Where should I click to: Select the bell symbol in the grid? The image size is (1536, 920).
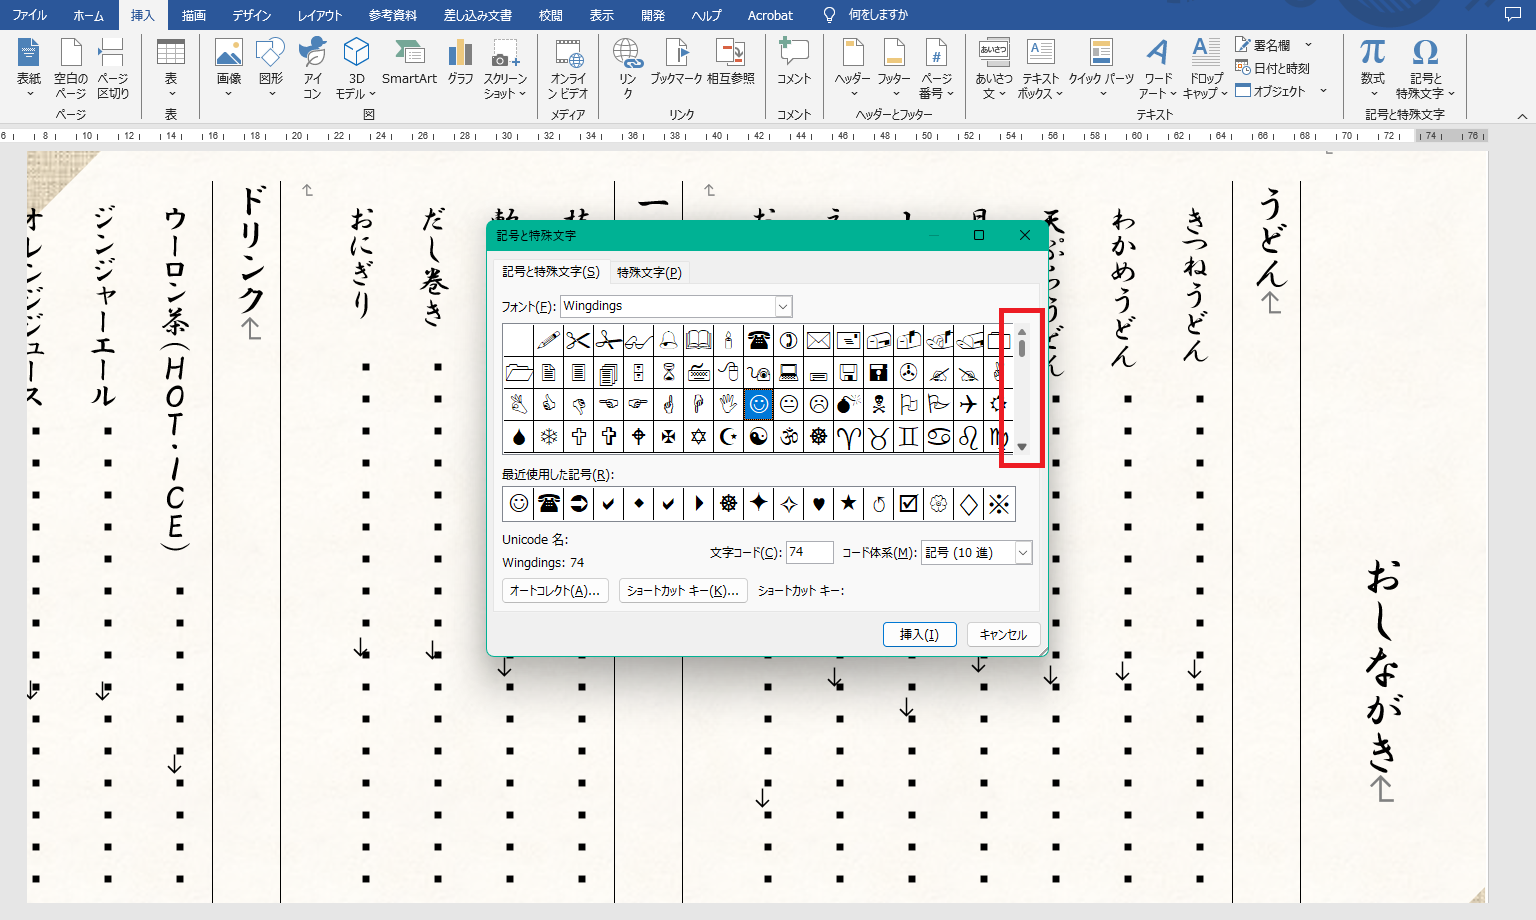point(668,341)
